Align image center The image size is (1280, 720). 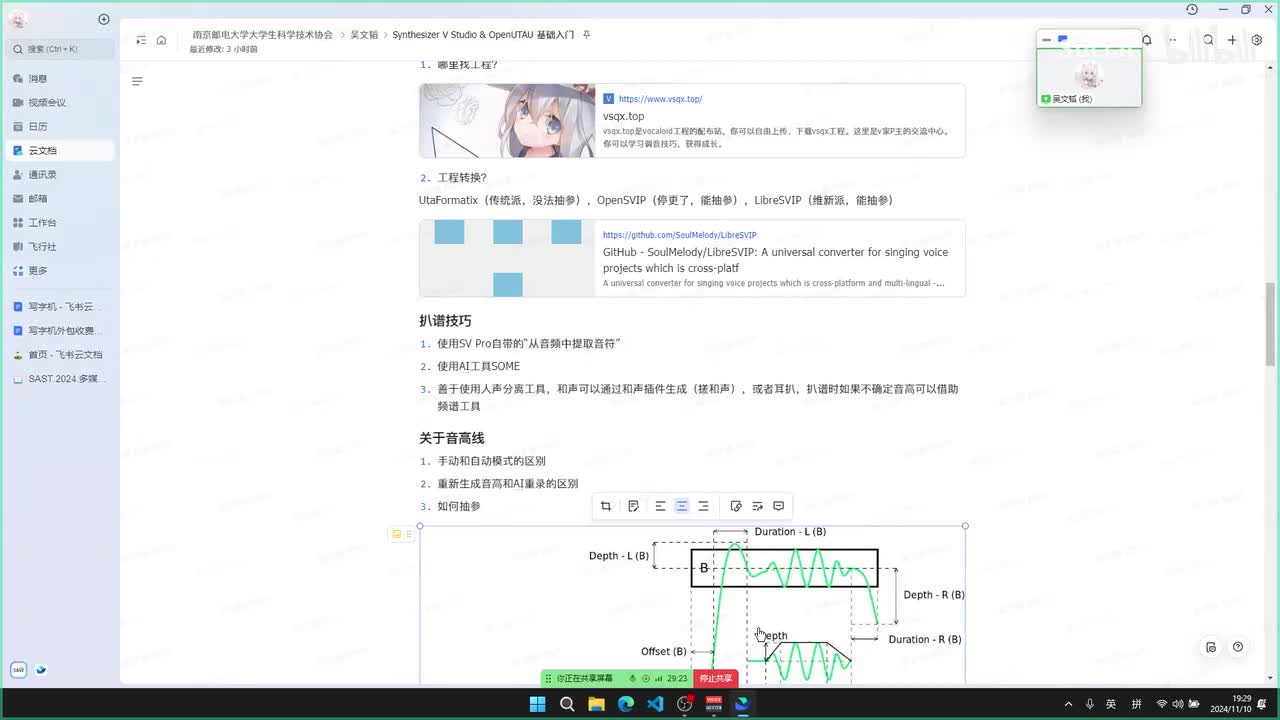tap(682, 506)
